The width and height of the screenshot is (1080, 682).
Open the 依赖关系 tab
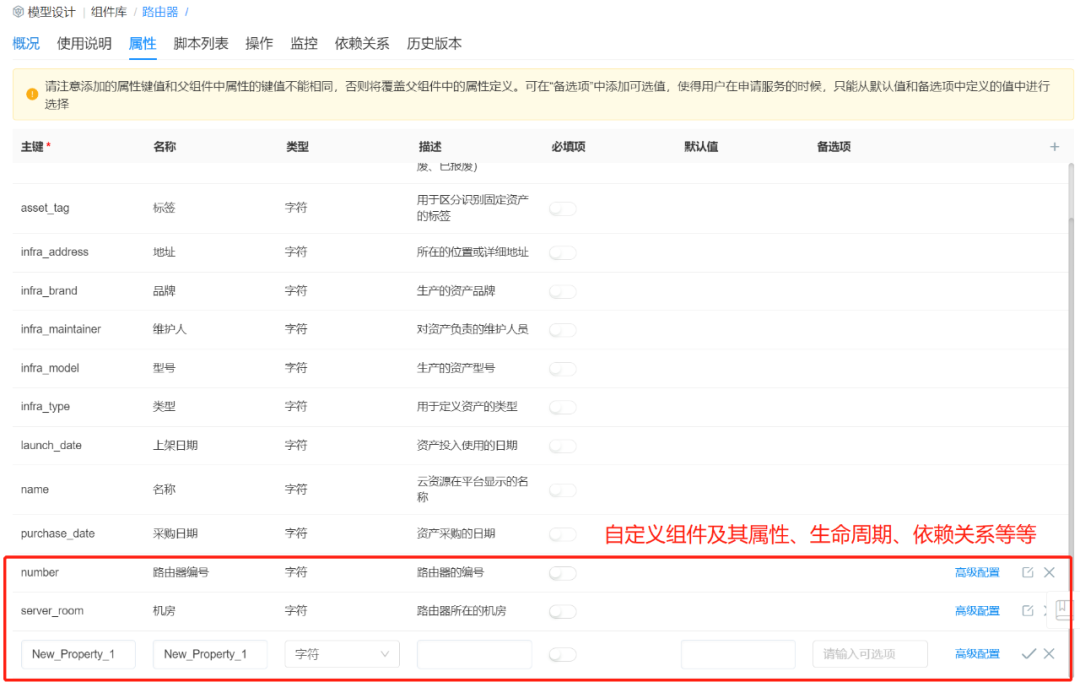point(362,43)
